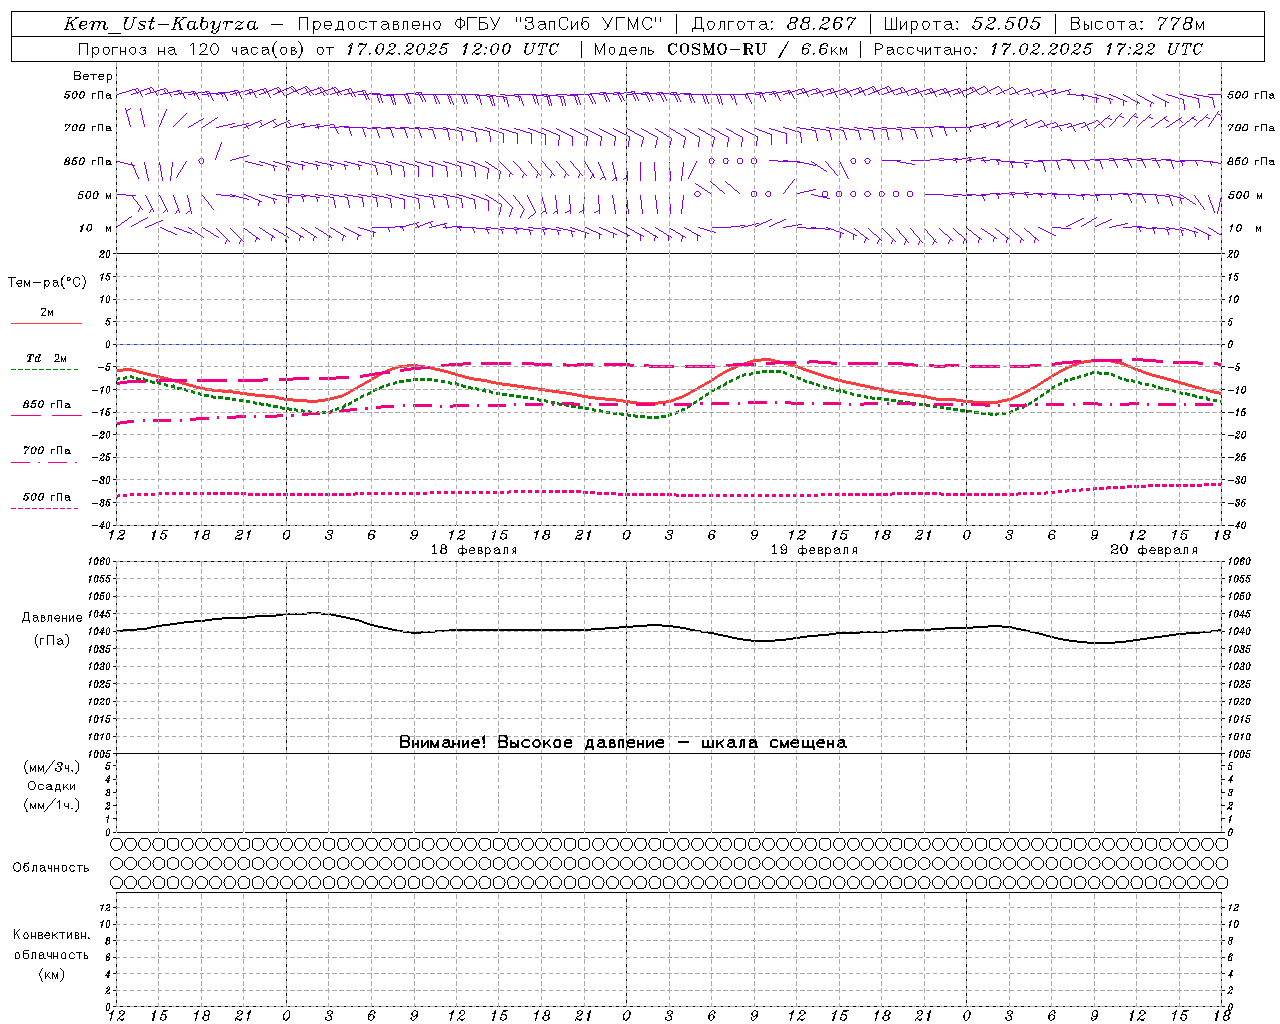Click the 'Td 2м' dew point legend entry
This screenshot has width=1280, height=1024.
tap(47, 358)
